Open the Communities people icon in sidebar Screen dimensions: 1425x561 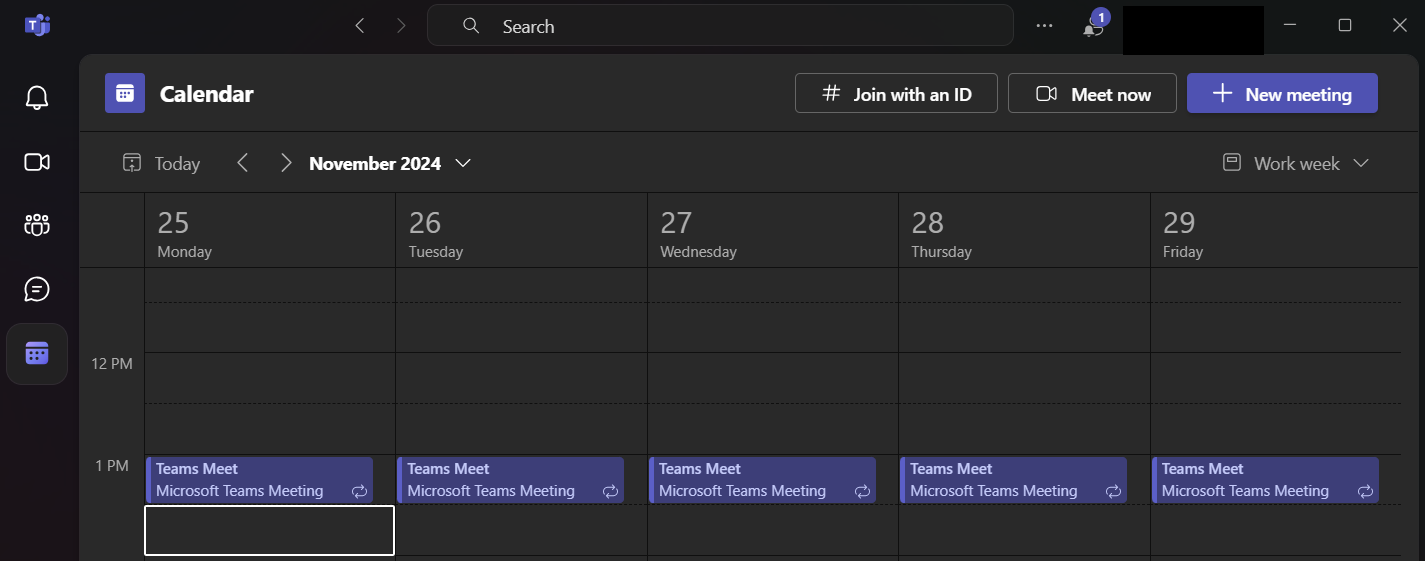(x=37, y=225)
